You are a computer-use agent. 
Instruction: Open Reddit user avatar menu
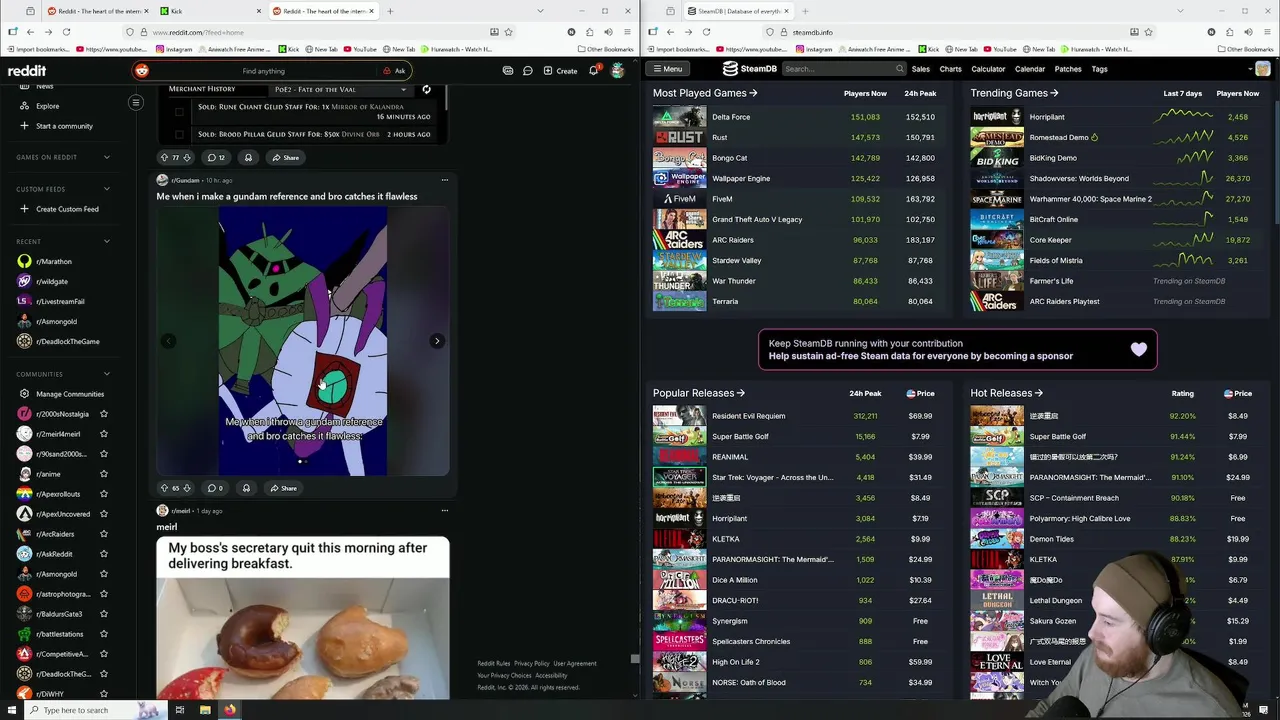coord(618,70)
